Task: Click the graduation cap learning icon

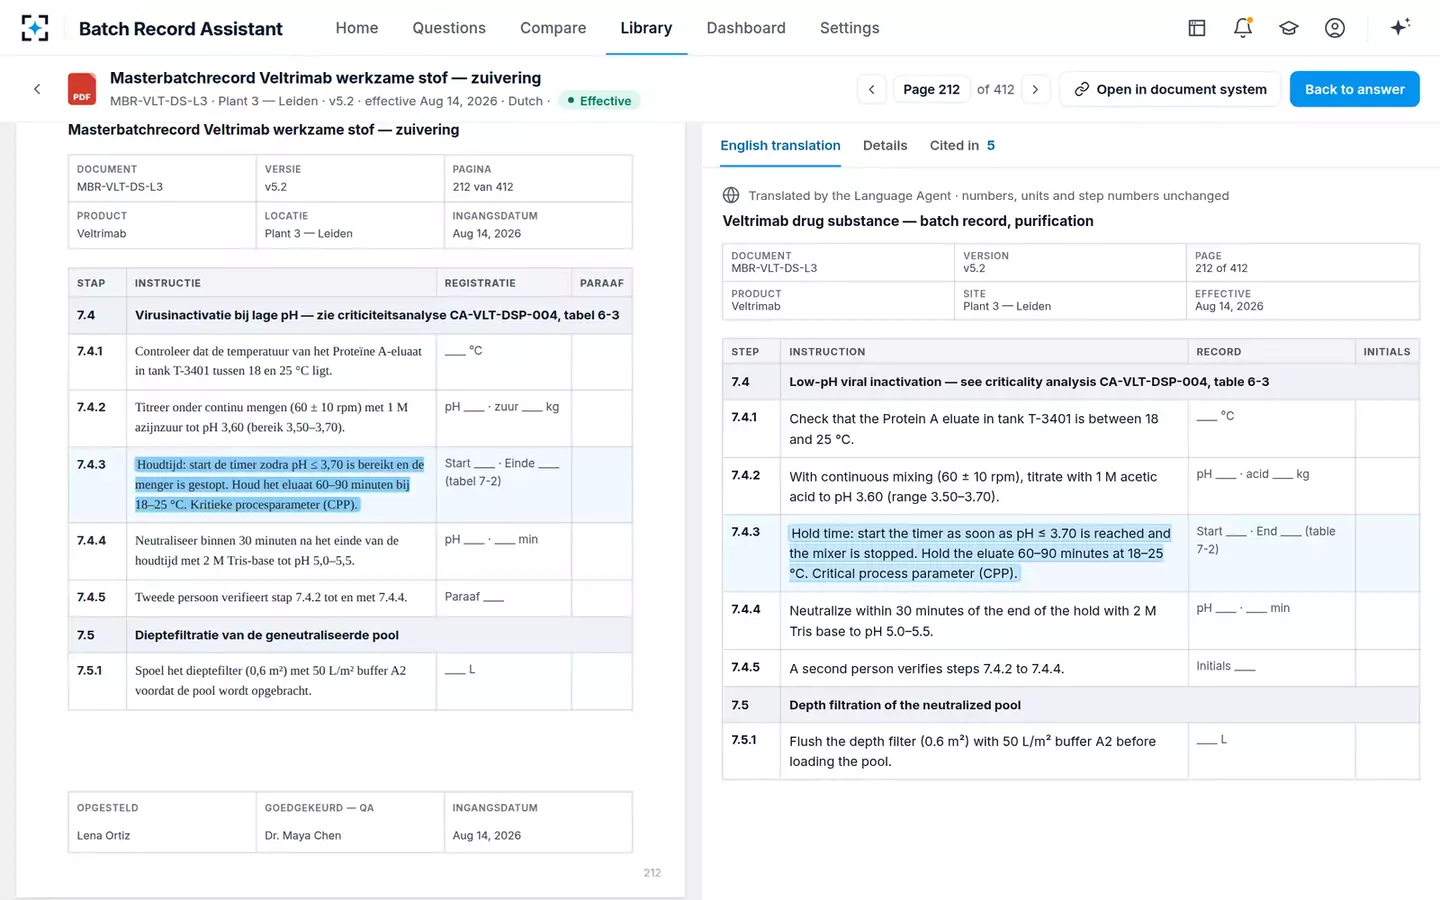Action: [1289, 28]
